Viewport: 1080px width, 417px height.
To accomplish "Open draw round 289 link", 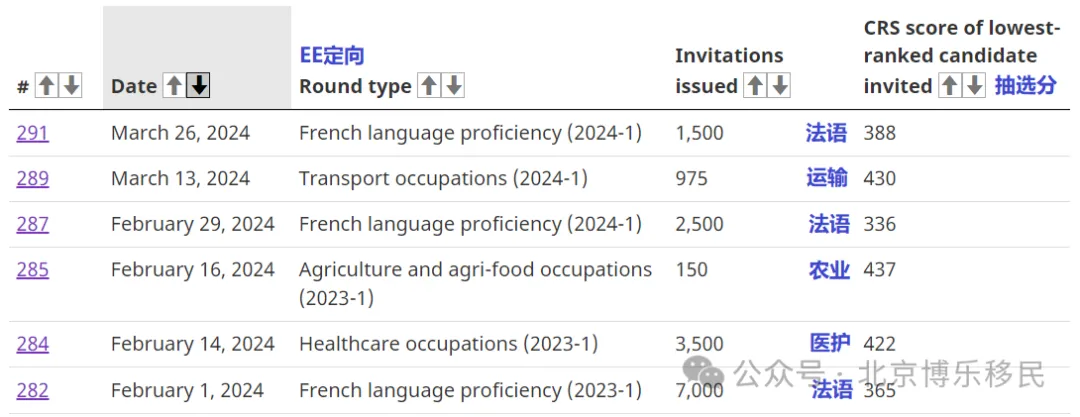I will 32,179.
